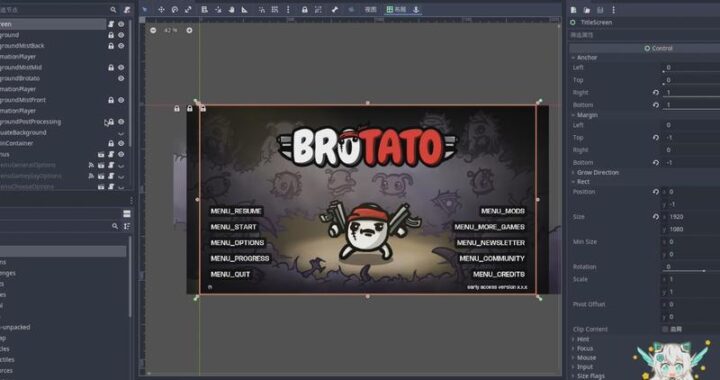
Task: Click the group children toolbar icon
Action: [x=318, y=9]
